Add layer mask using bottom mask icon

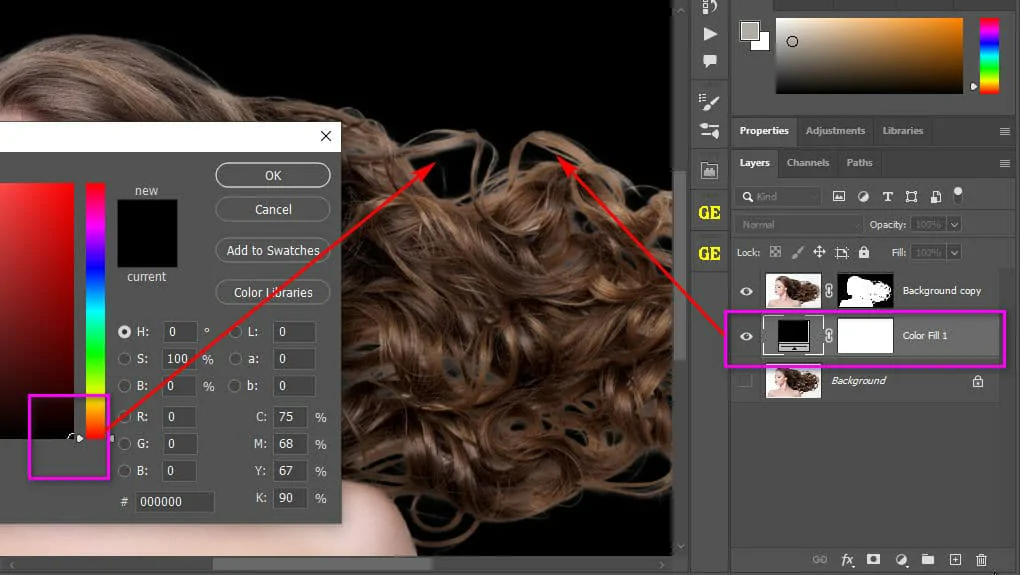pyautogui.click(x=874, y=559)
